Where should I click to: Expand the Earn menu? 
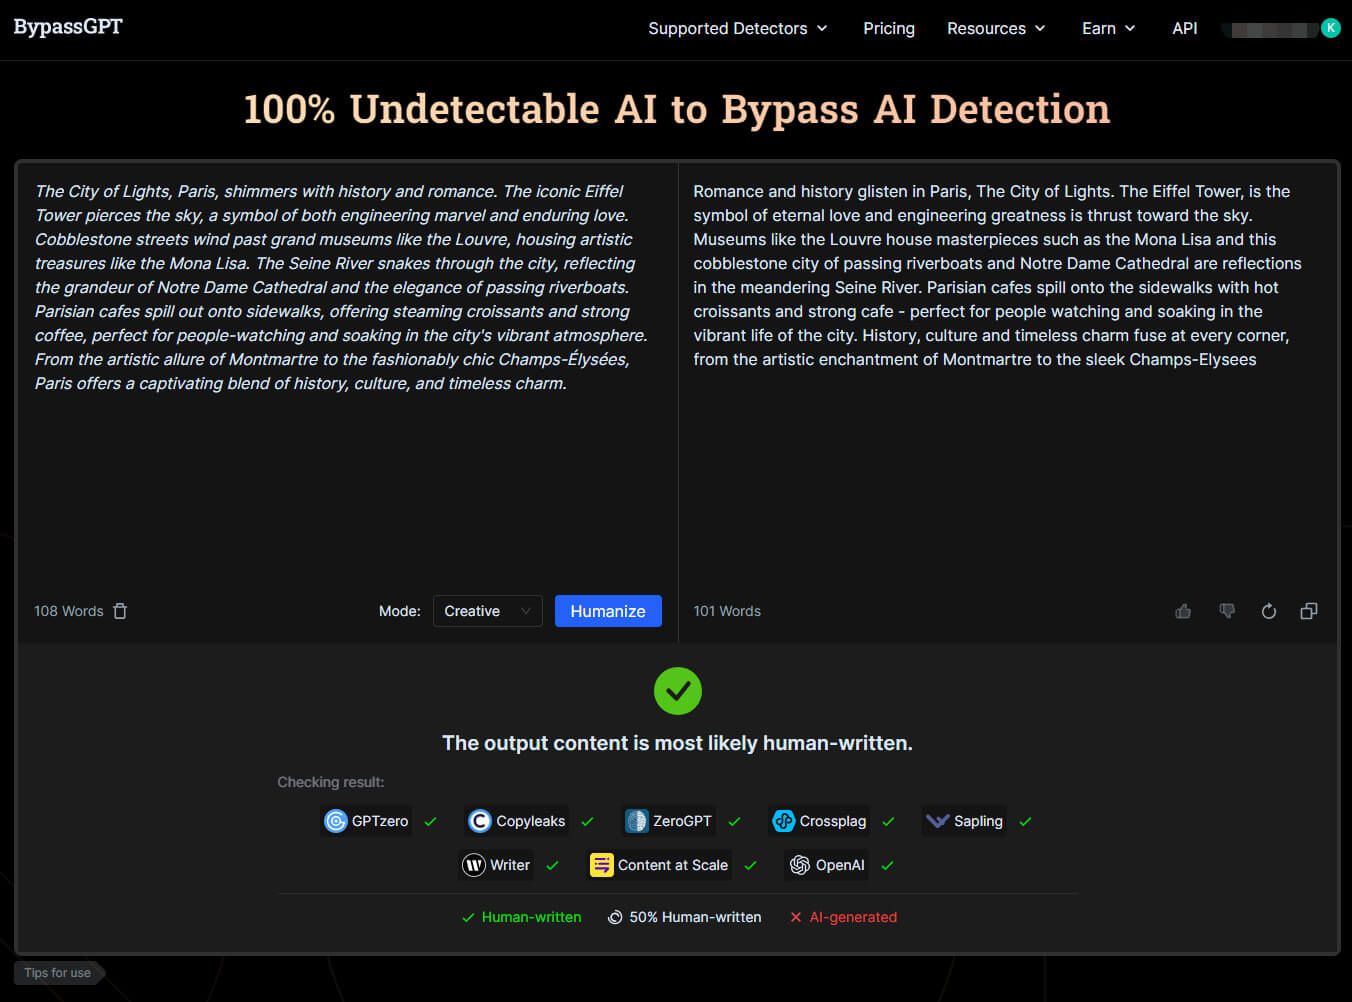[1108, 28]
